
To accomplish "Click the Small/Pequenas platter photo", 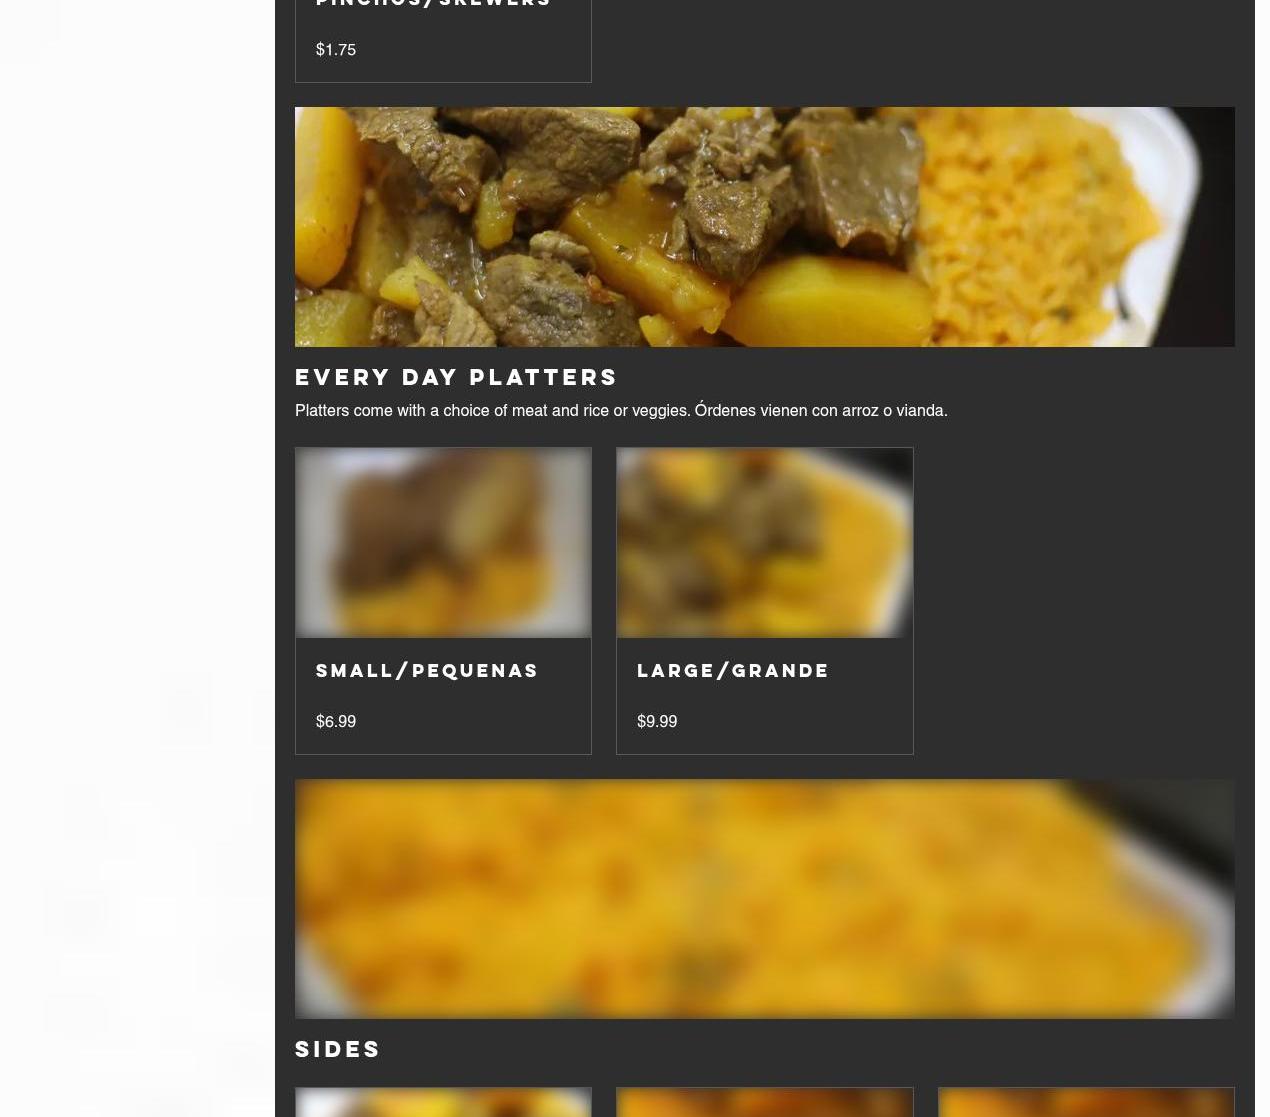I will pos(443,542).
